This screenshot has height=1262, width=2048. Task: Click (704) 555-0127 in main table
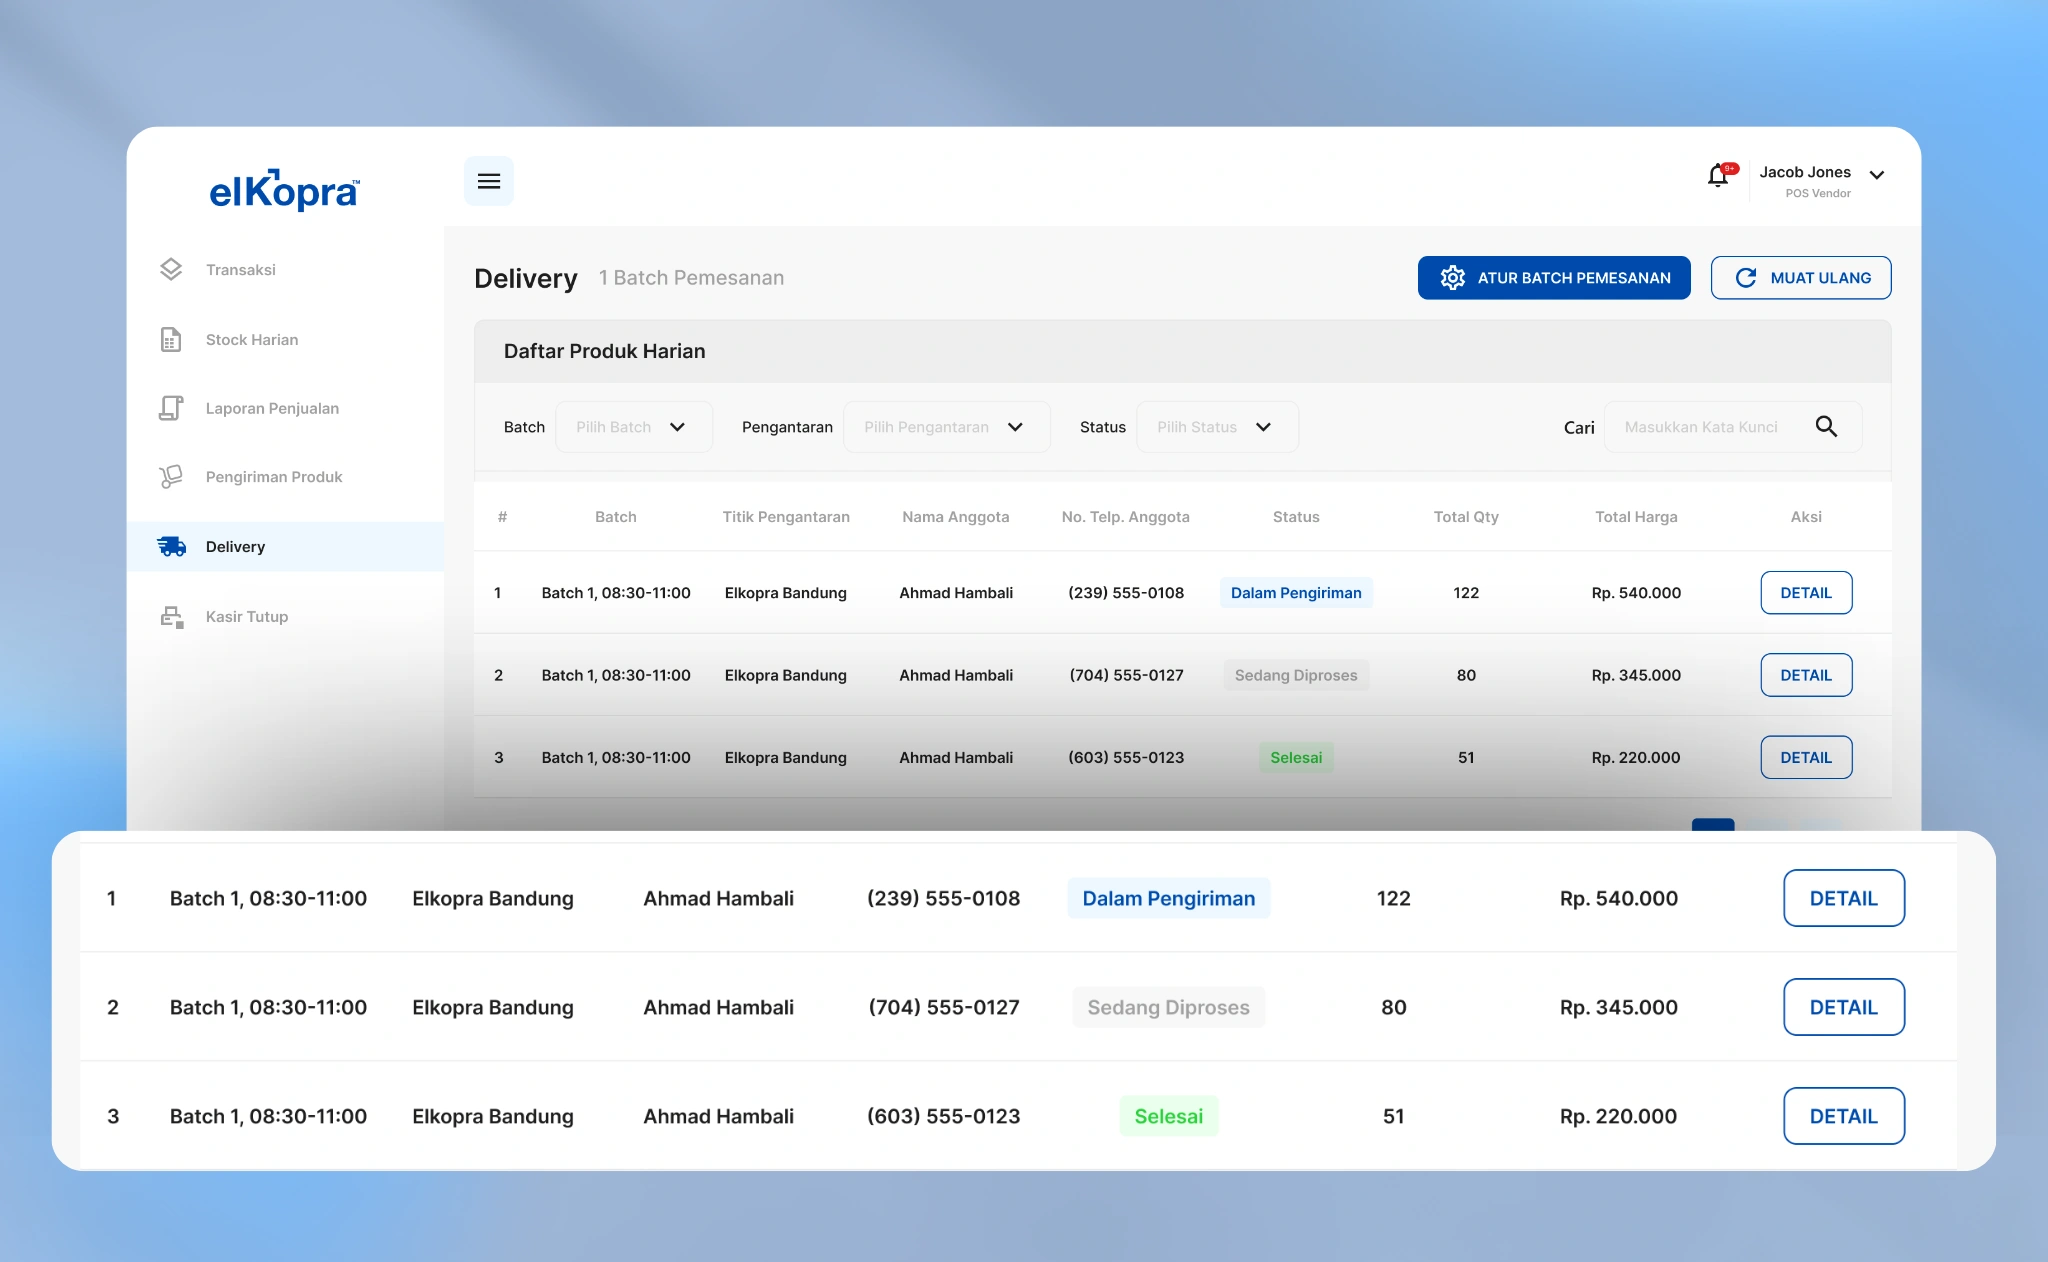click(x=1126, y=675)
